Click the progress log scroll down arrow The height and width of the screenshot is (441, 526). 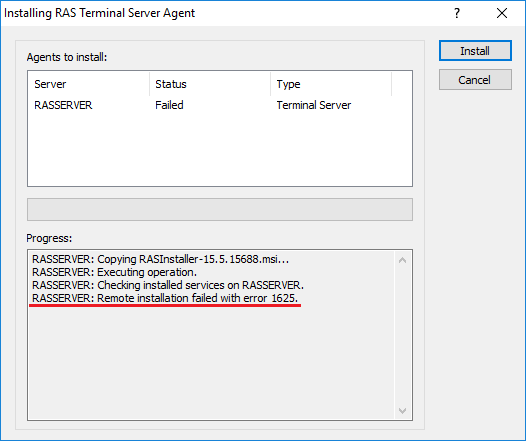point(403,410)
